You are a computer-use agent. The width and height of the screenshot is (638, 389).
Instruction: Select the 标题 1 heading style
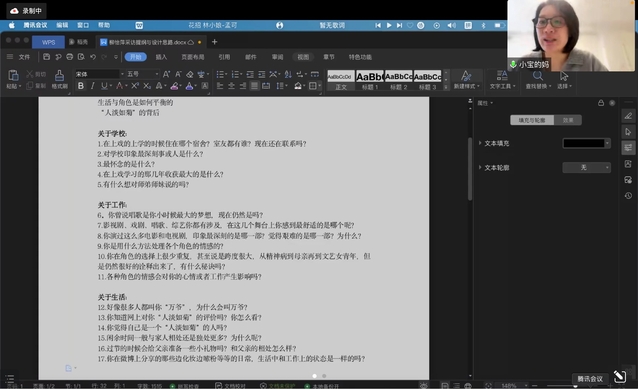tap(370, 80)
